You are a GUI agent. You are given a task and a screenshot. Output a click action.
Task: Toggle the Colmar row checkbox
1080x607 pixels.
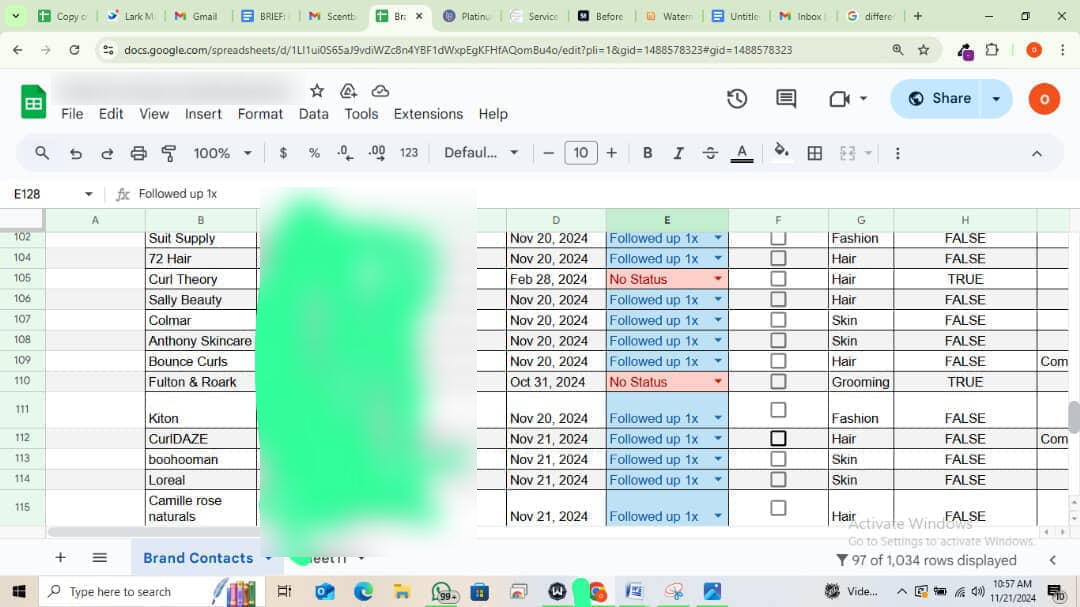[778, 320]
